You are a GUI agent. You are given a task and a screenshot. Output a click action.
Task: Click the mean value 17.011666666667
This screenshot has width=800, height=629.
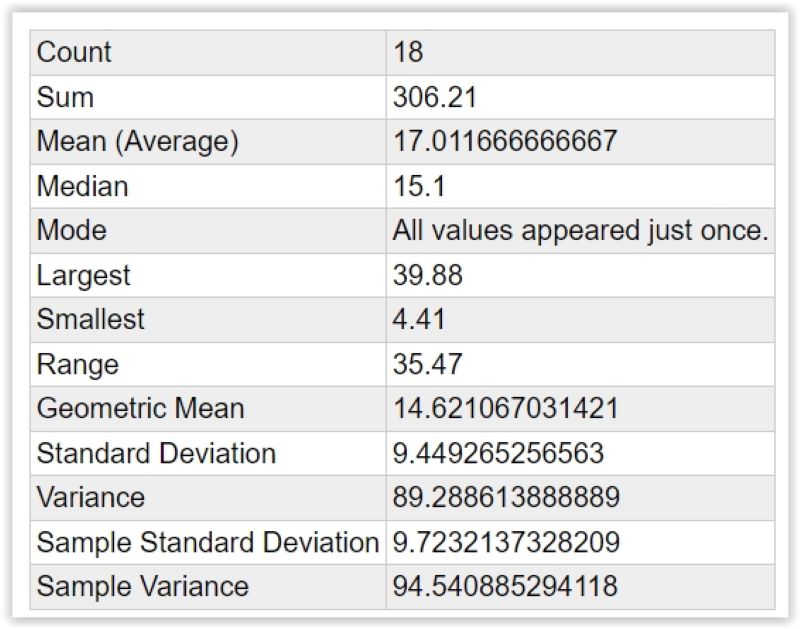[x=505, y=141]
